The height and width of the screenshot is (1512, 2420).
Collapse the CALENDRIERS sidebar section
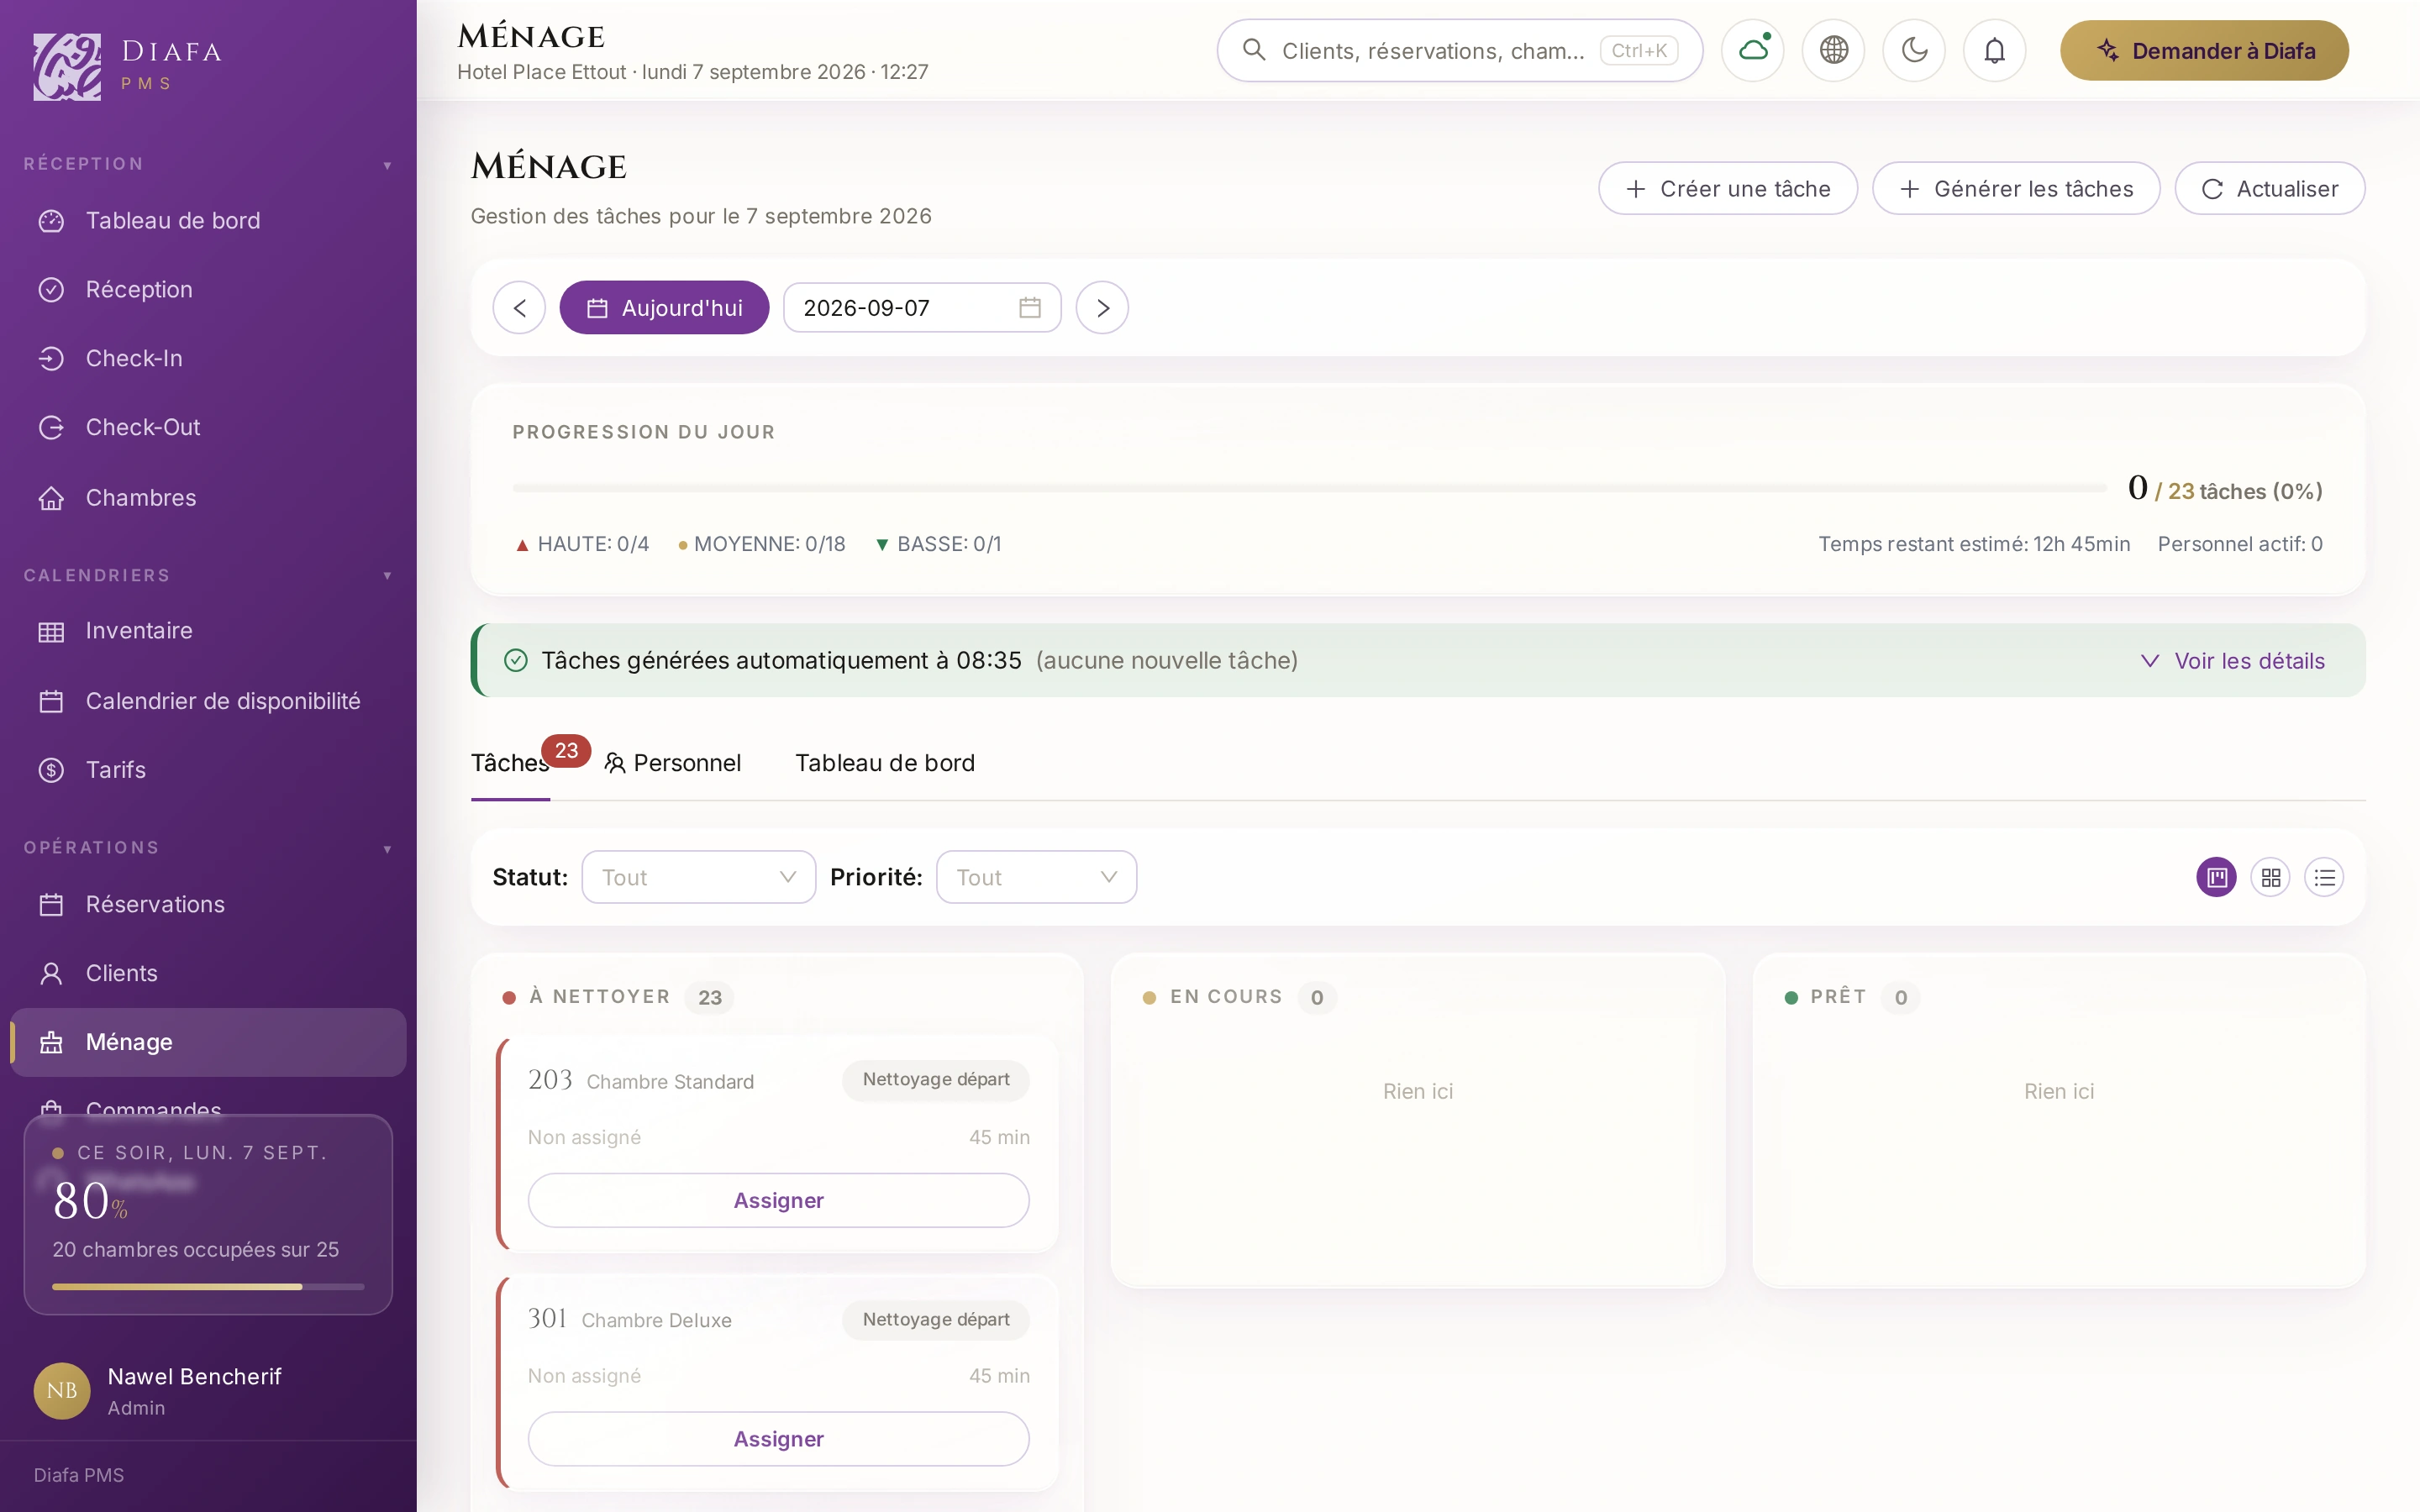[208, 576]
